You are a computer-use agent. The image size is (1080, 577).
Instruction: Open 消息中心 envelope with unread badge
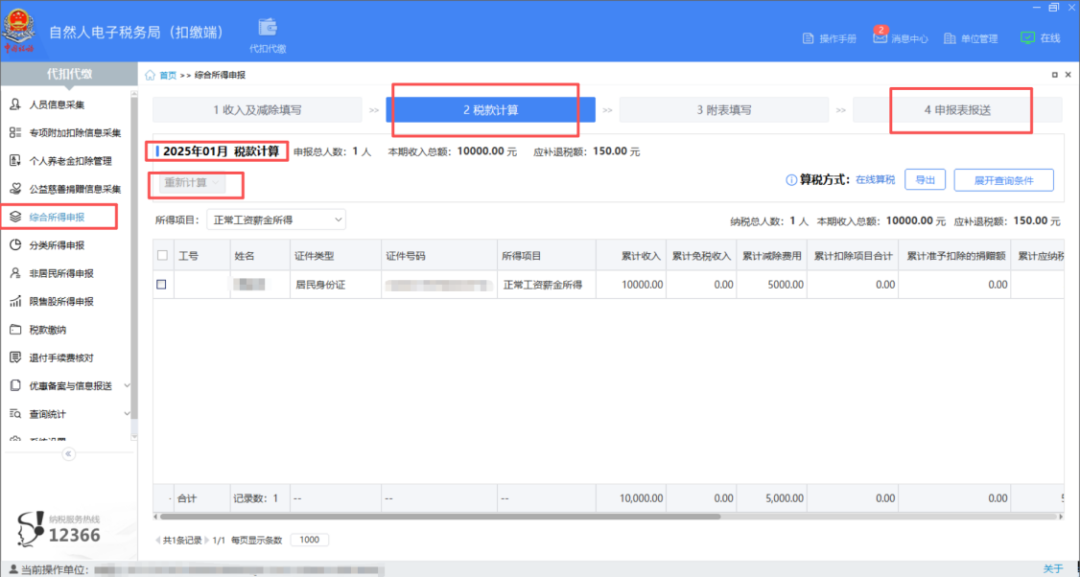(881, 38)
